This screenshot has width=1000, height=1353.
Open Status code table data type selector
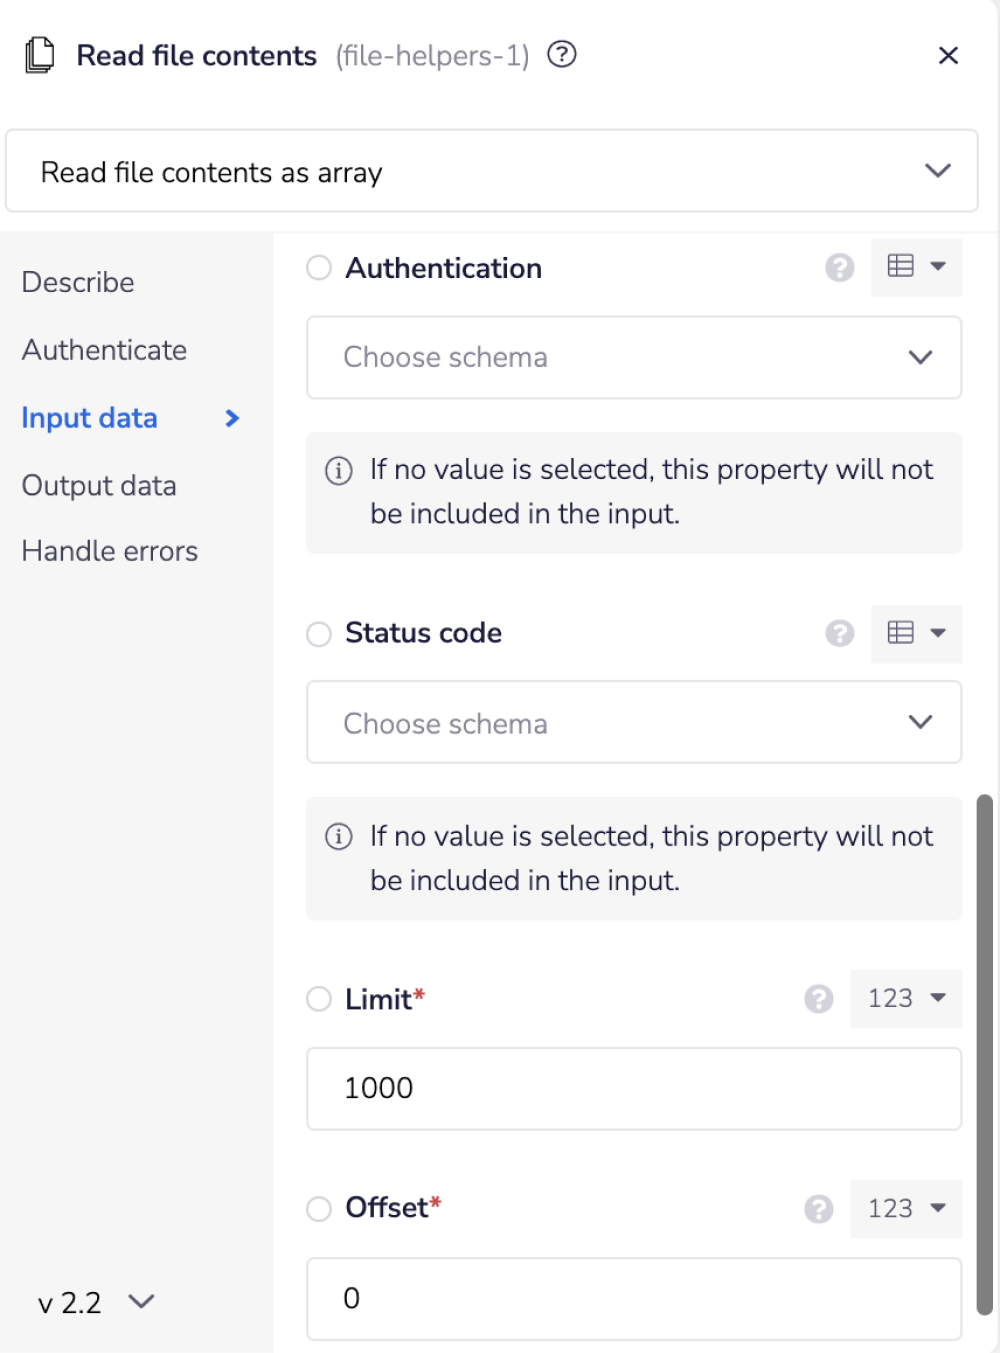(x=916, y=633)
